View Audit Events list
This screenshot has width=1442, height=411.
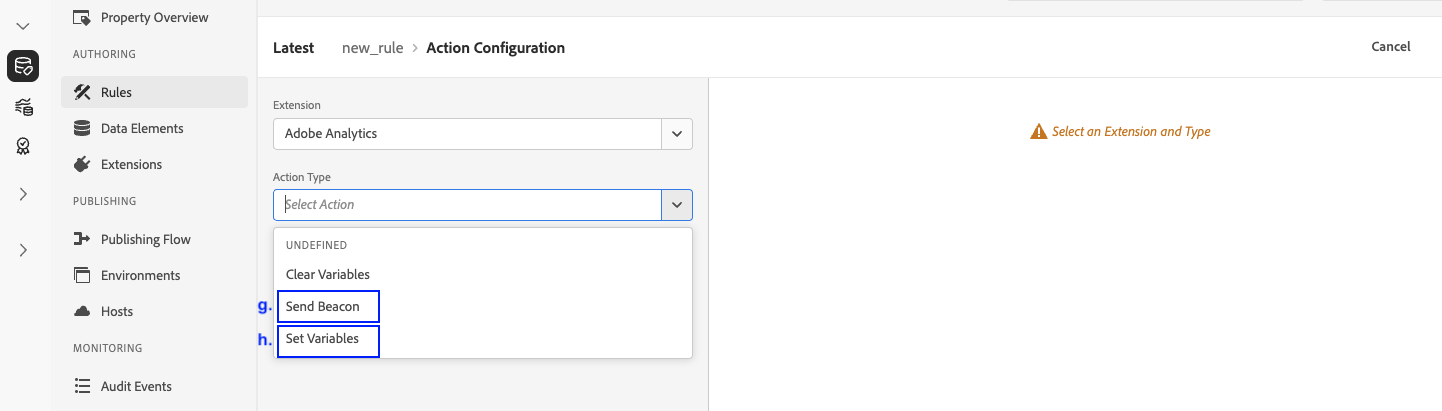(135, 386)
